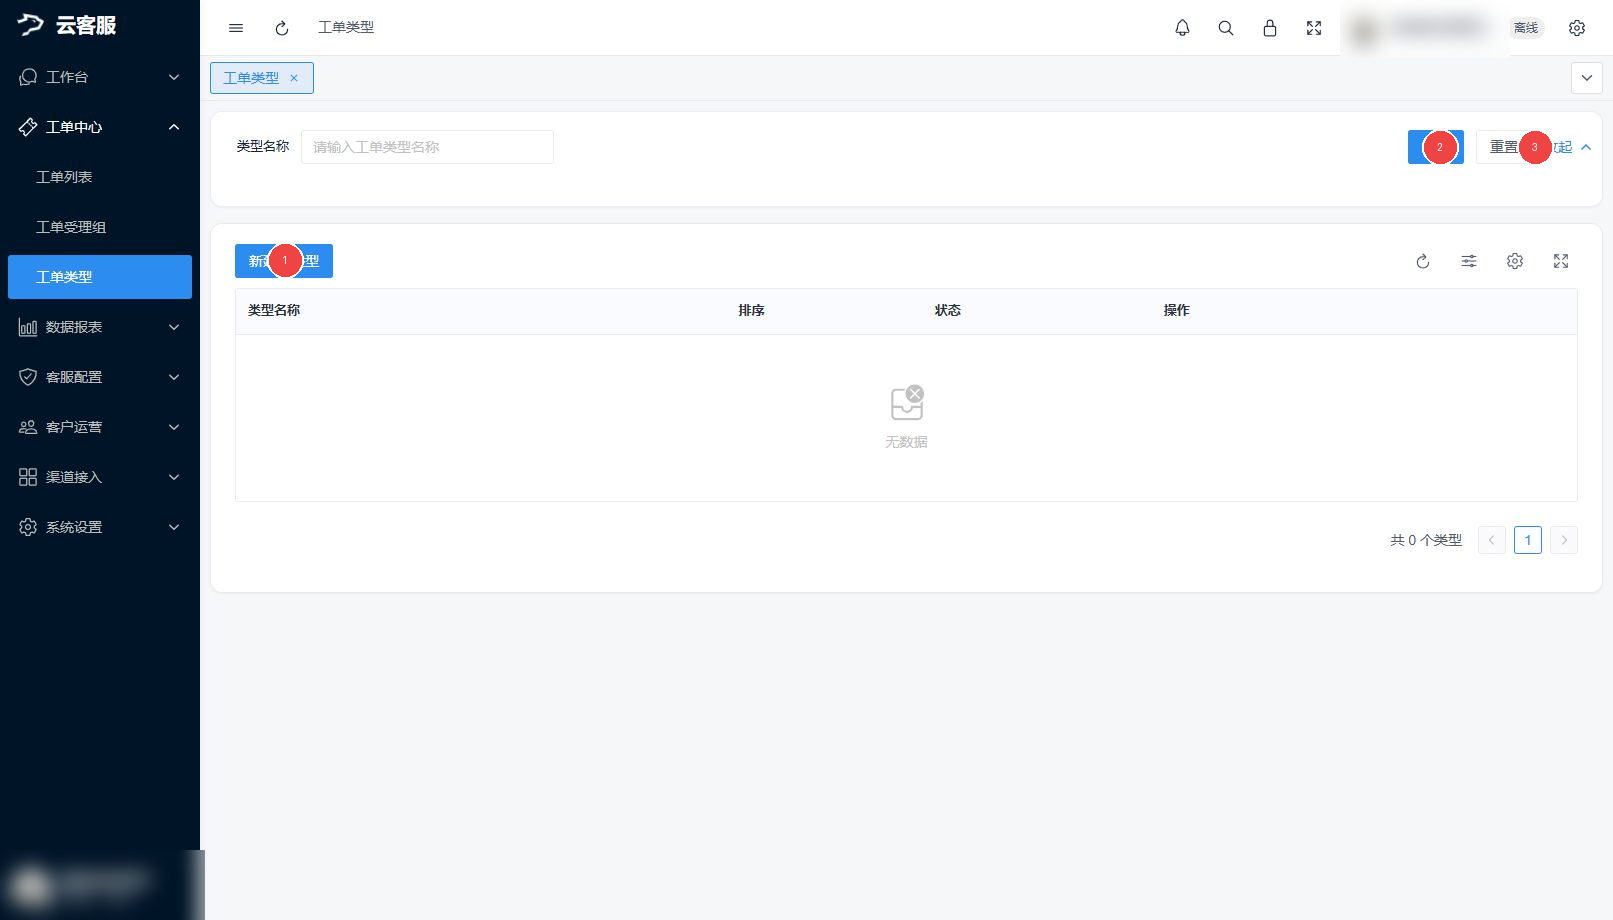Click the refresh icon beside the breadcrumb

(x=282, y=28)
